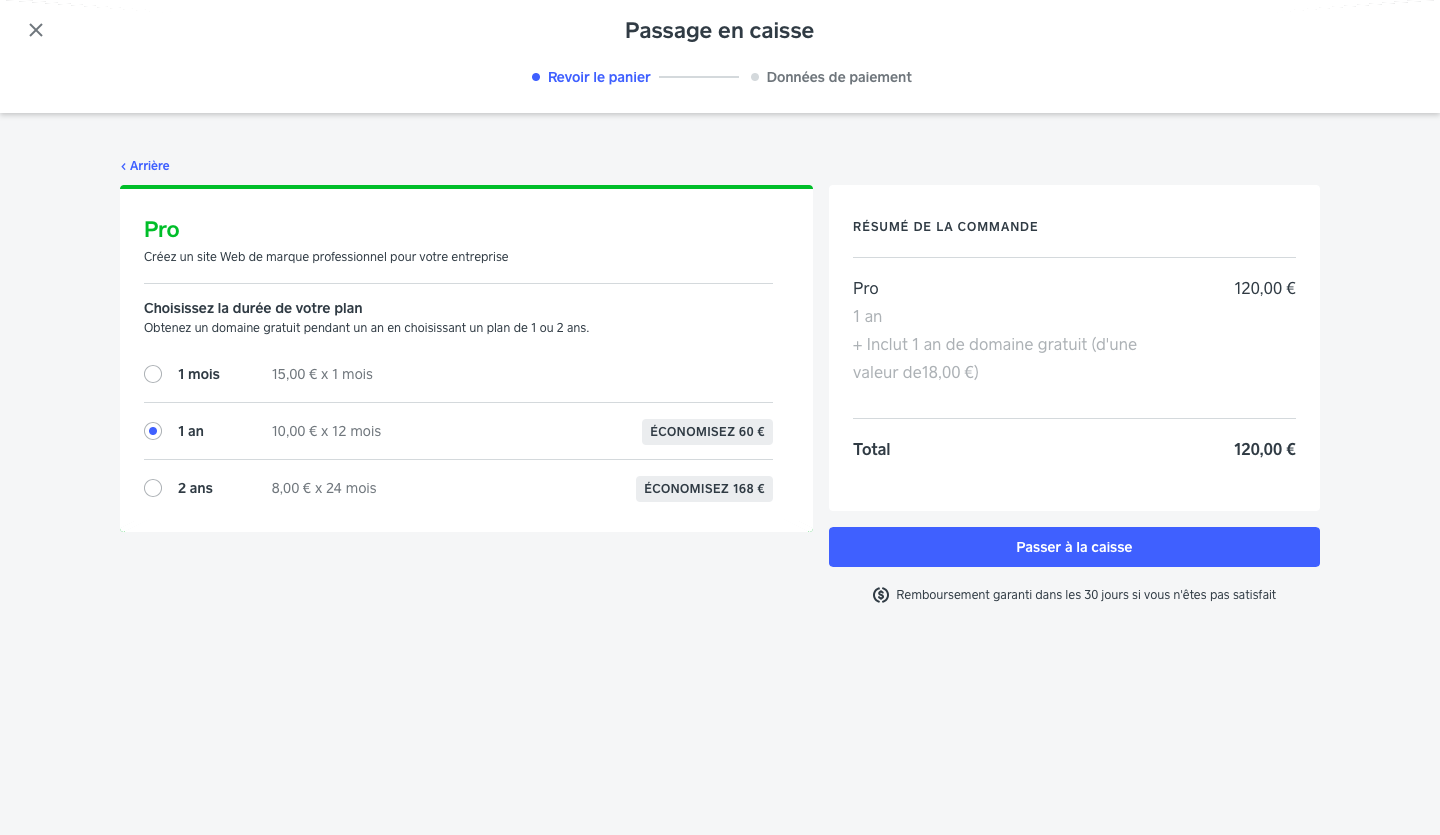Click the grey dot beside Données de paiement
This screenshot has width=1440, height=835.
coord(755,77)
